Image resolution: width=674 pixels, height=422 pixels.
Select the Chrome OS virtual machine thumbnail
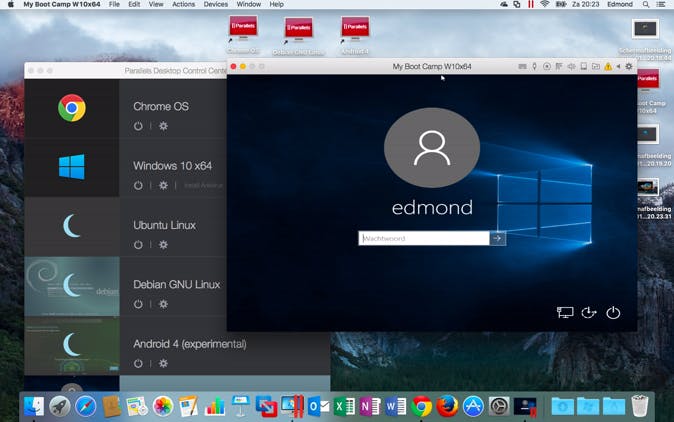click(72, 108)
